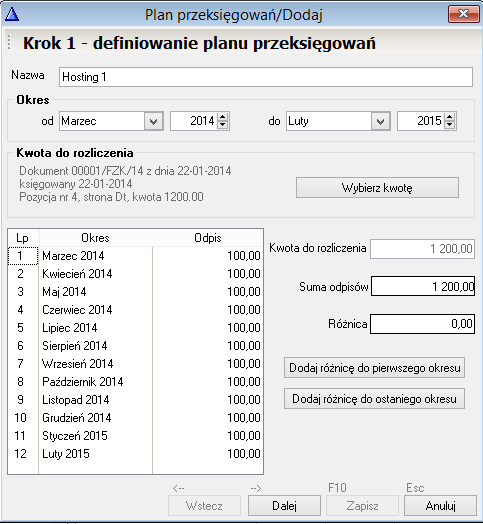This screenshot has width=483, height=524.
Task: Select the Maj 2014 row
Action: click(135, 292)
